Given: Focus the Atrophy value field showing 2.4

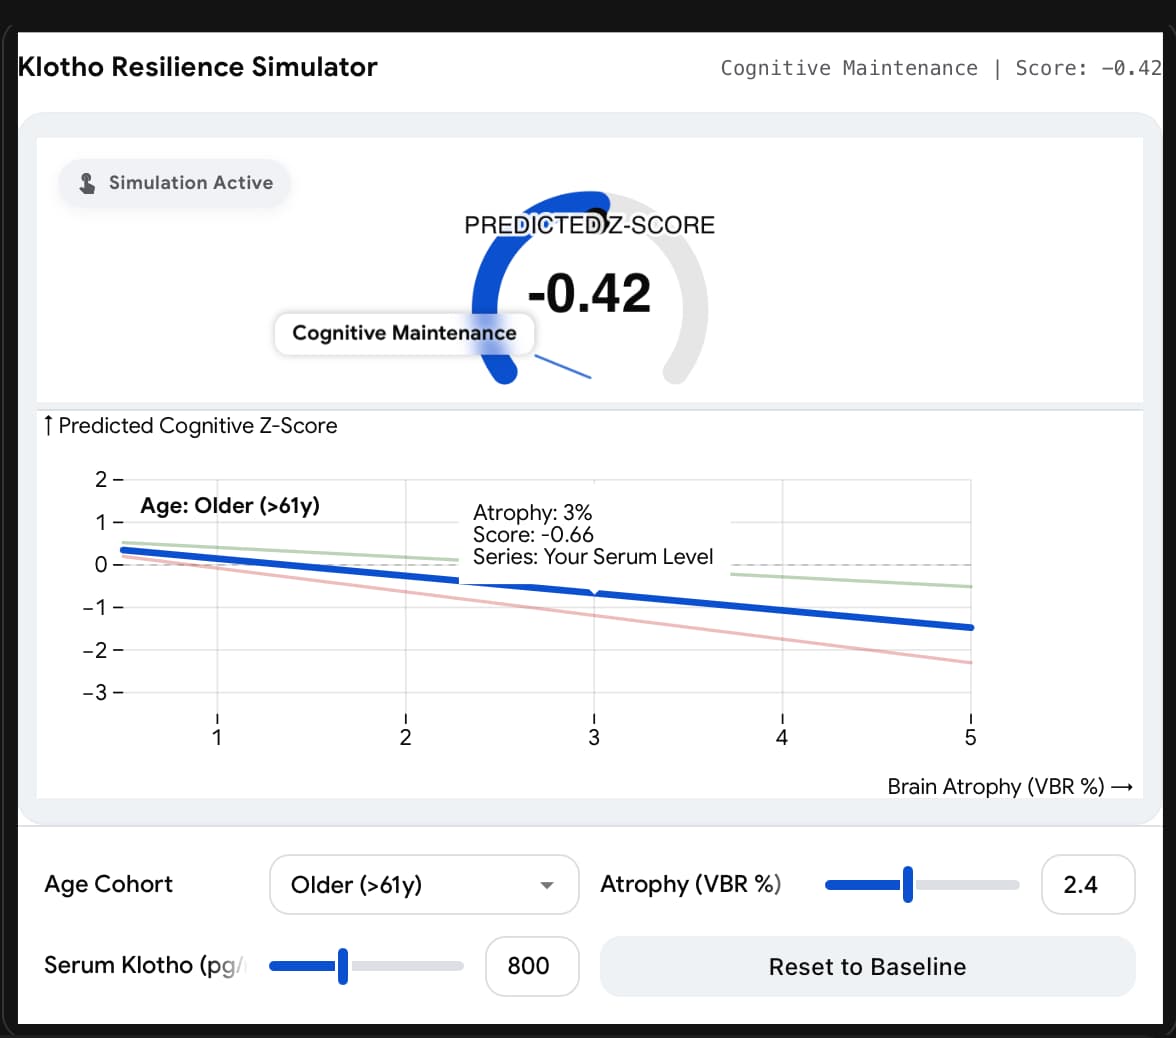Looking at the screenshot, I should coord(1087,885).
